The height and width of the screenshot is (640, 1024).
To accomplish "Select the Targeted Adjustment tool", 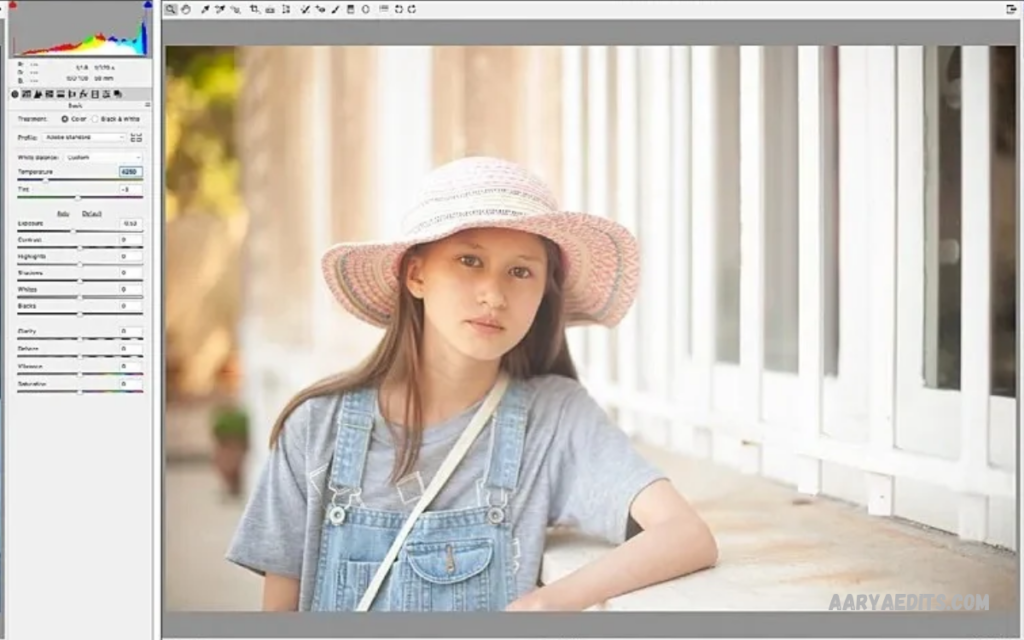I will pos(236,9).
